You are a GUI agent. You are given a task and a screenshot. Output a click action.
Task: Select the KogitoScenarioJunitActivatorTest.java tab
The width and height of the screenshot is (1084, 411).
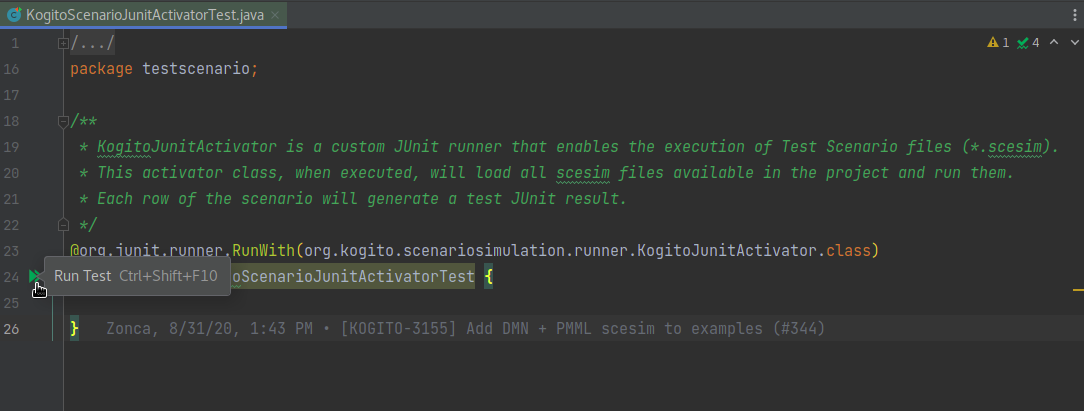click(144, 15)
